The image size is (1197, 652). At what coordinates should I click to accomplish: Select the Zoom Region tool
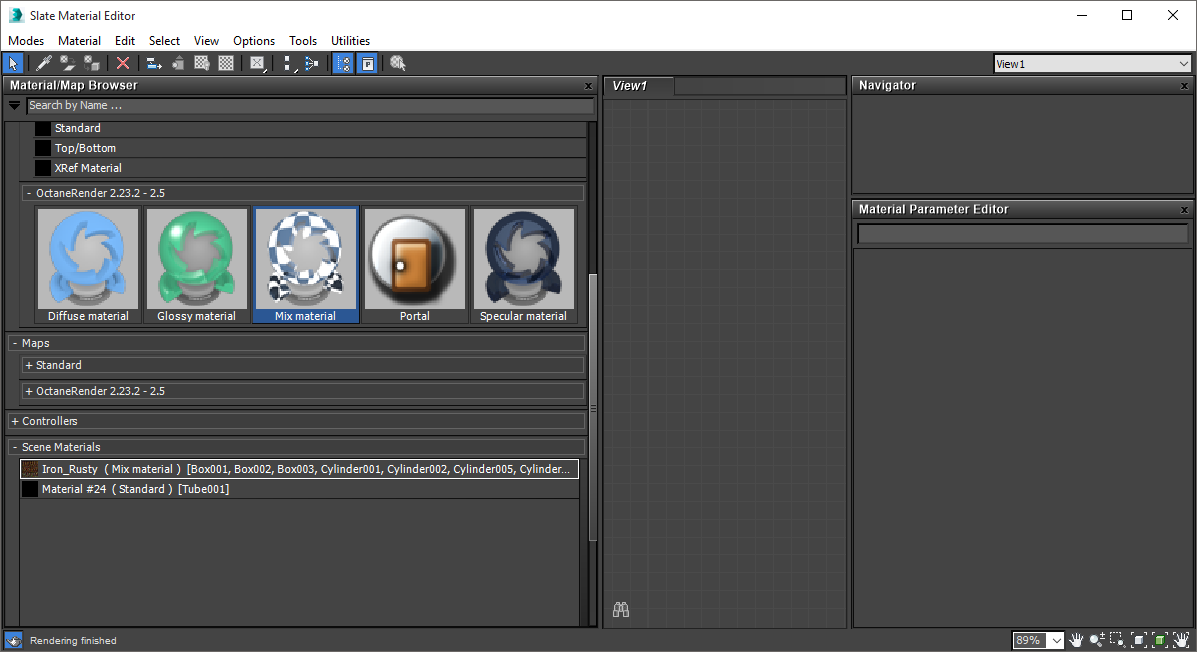point(1118,640)
